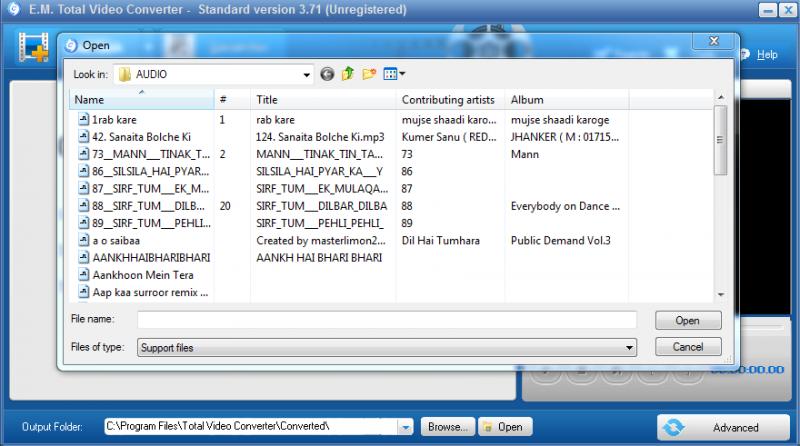800x446 pixels.
Task: Expand the 'Files of type' dropdown
Action: [629, 348]
